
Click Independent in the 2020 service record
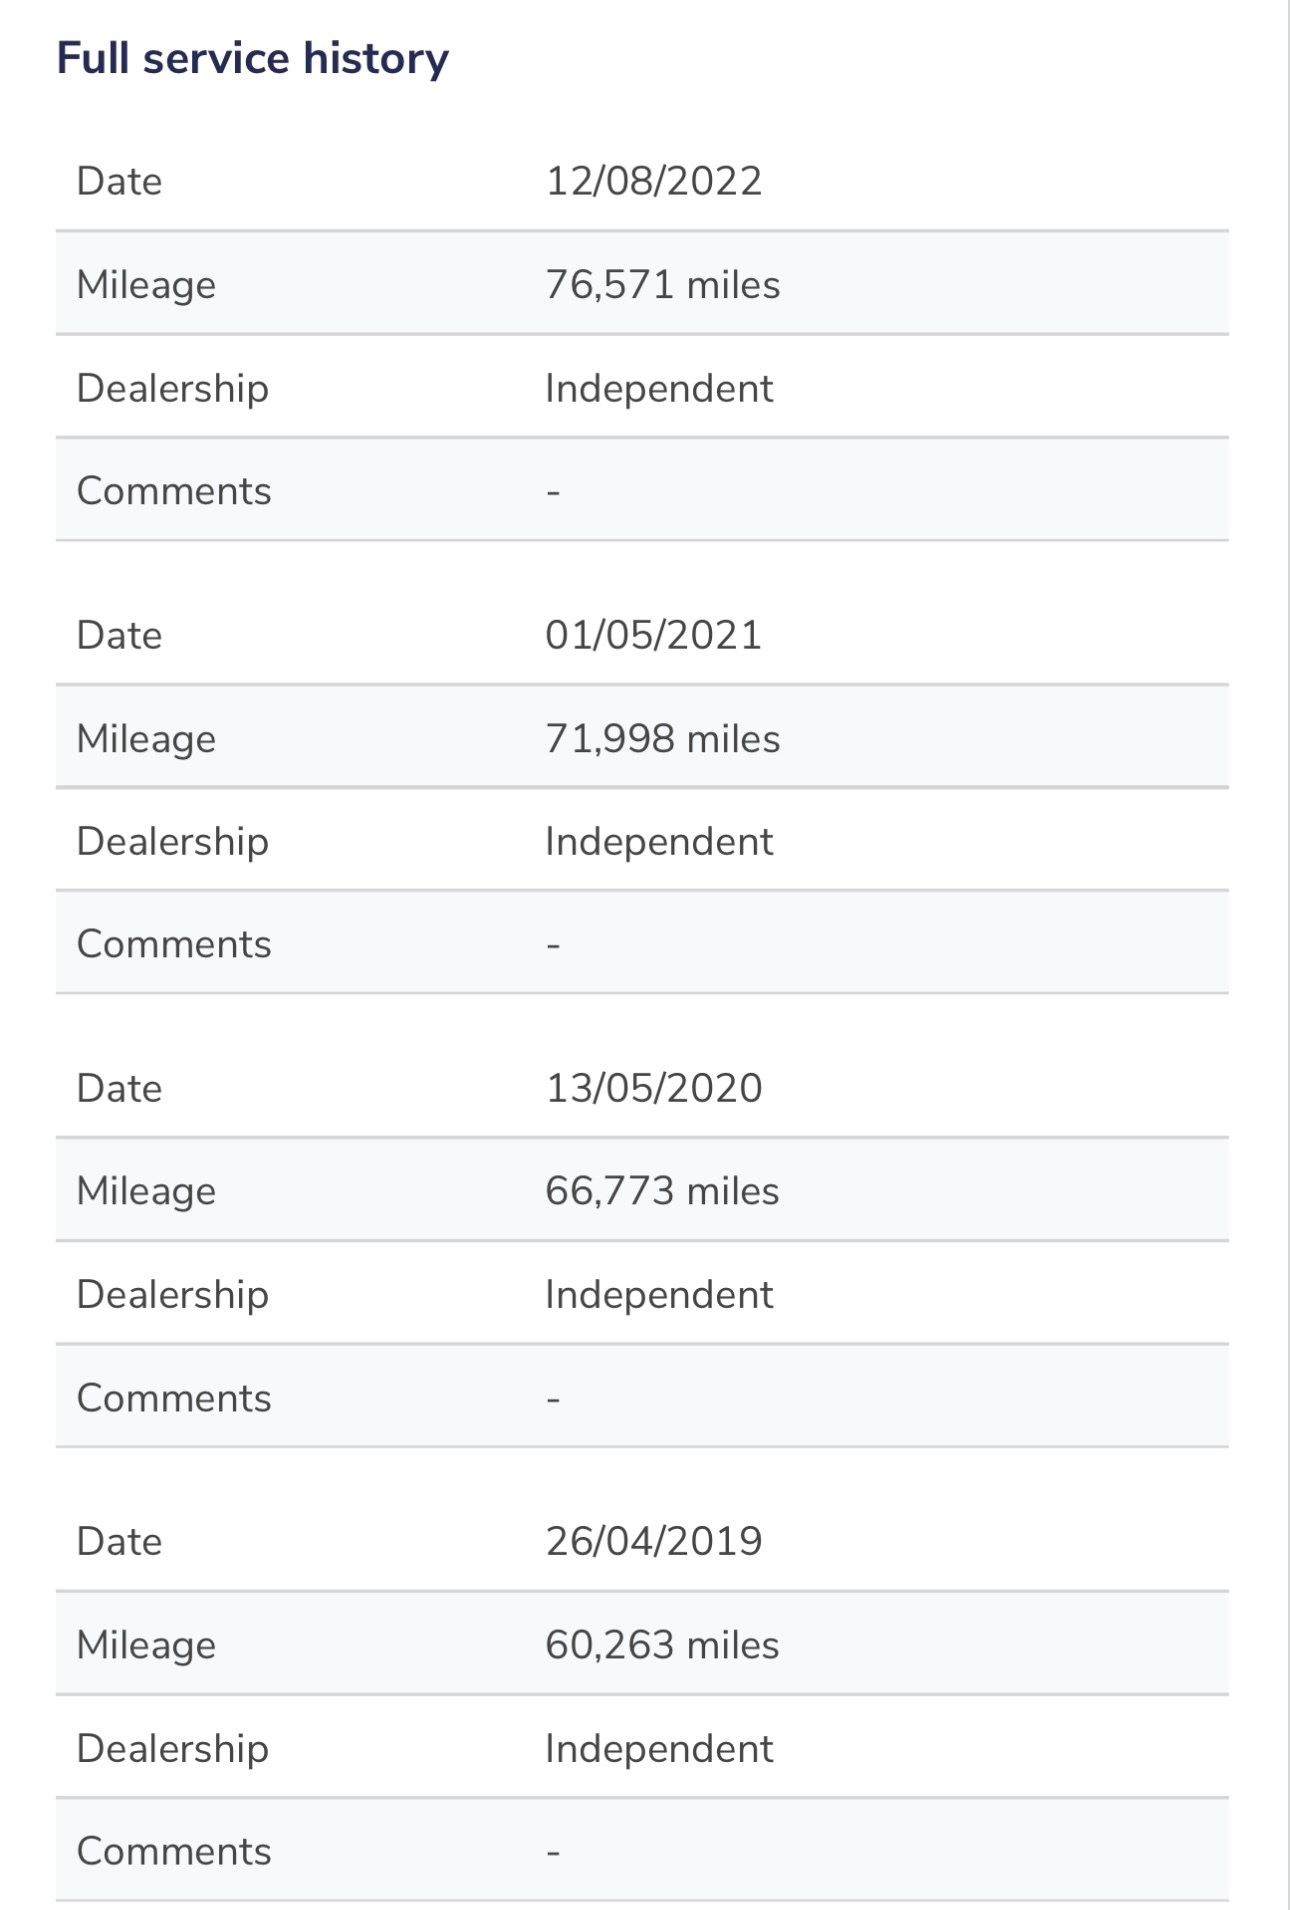click(659, 1294)
